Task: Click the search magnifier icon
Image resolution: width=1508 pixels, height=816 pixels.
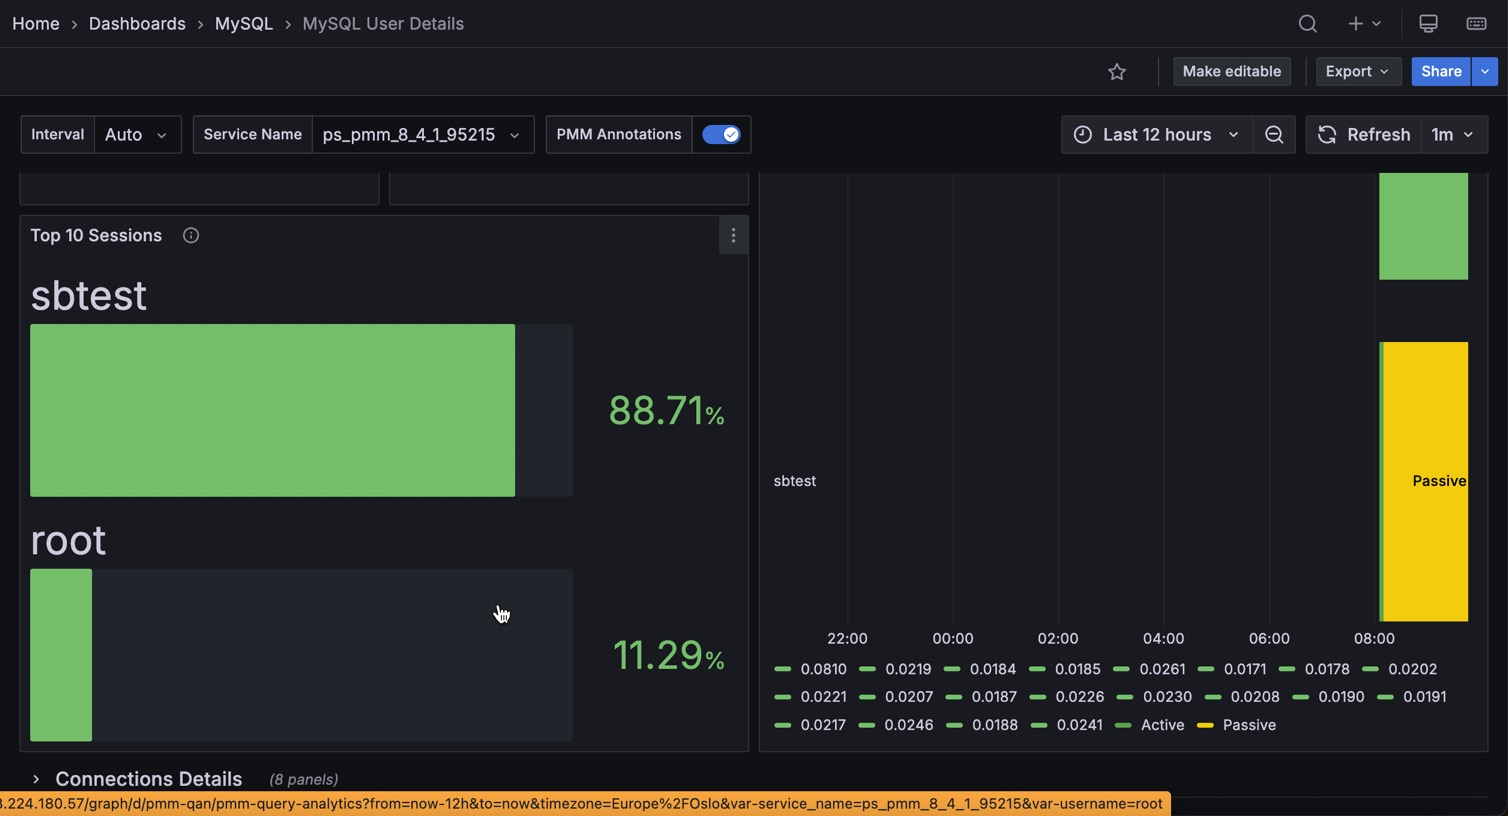Action: (1307, 24)
